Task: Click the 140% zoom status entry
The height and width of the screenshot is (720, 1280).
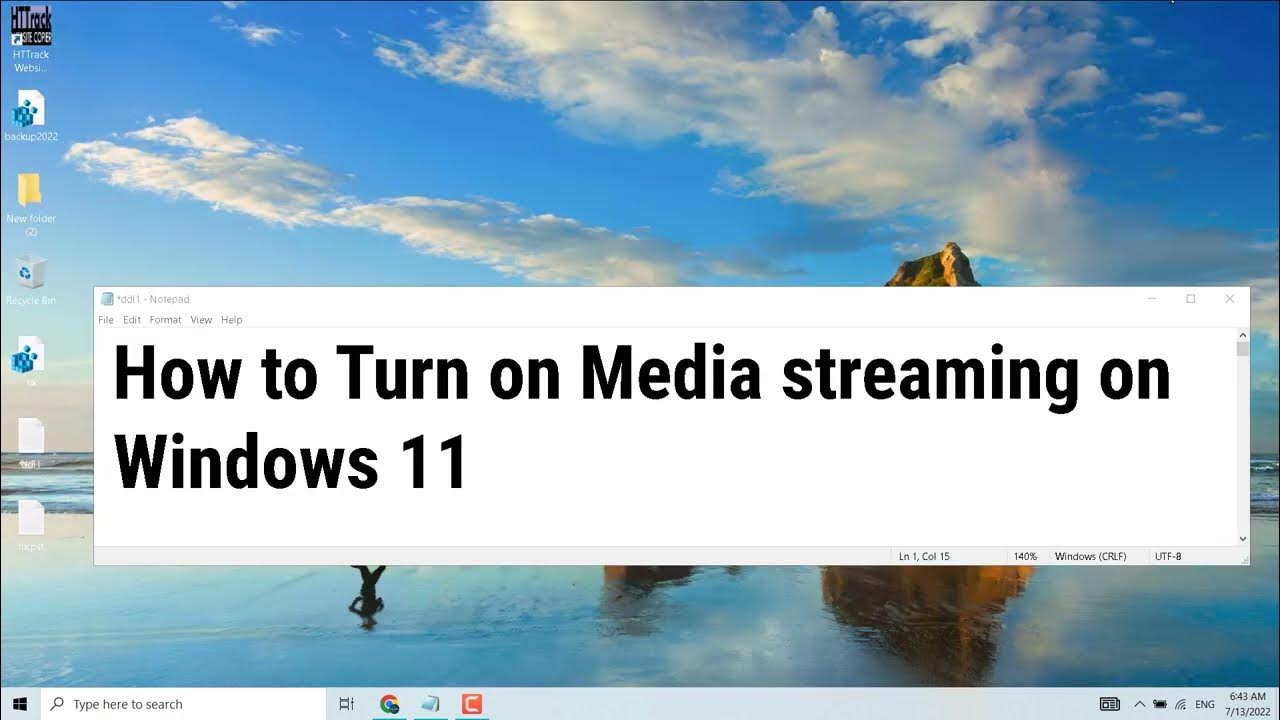Action: (x=1025, y=556)
